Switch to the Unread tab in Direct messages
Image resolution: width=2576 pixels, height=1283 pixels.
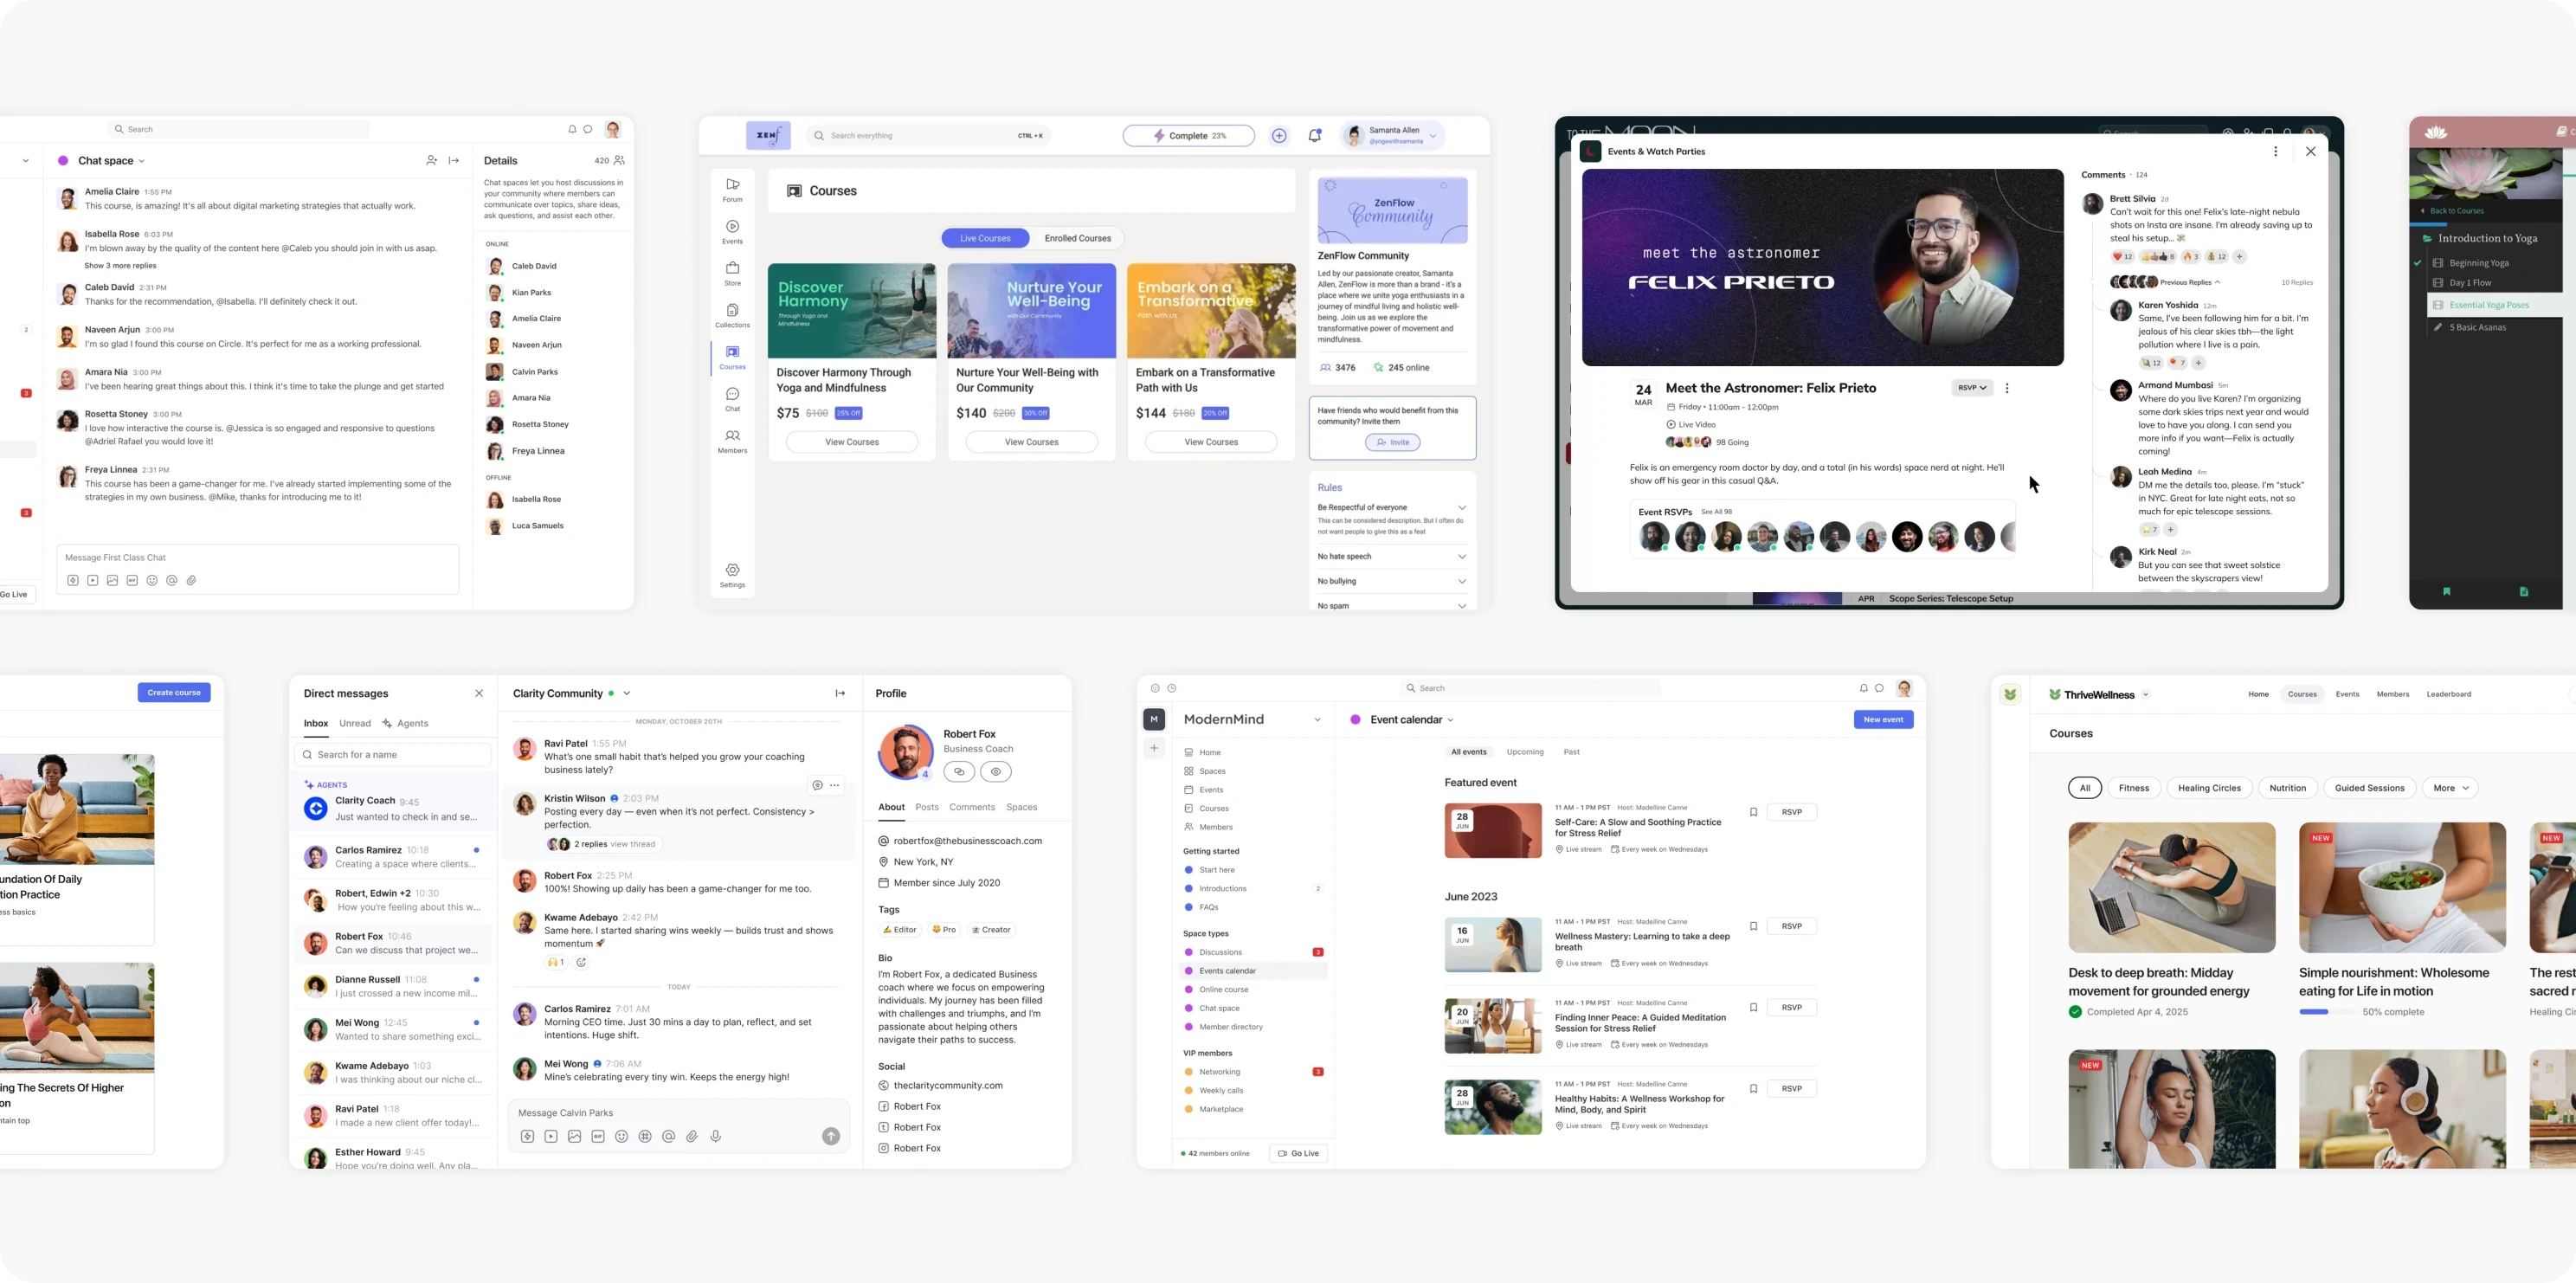point(355,723)
